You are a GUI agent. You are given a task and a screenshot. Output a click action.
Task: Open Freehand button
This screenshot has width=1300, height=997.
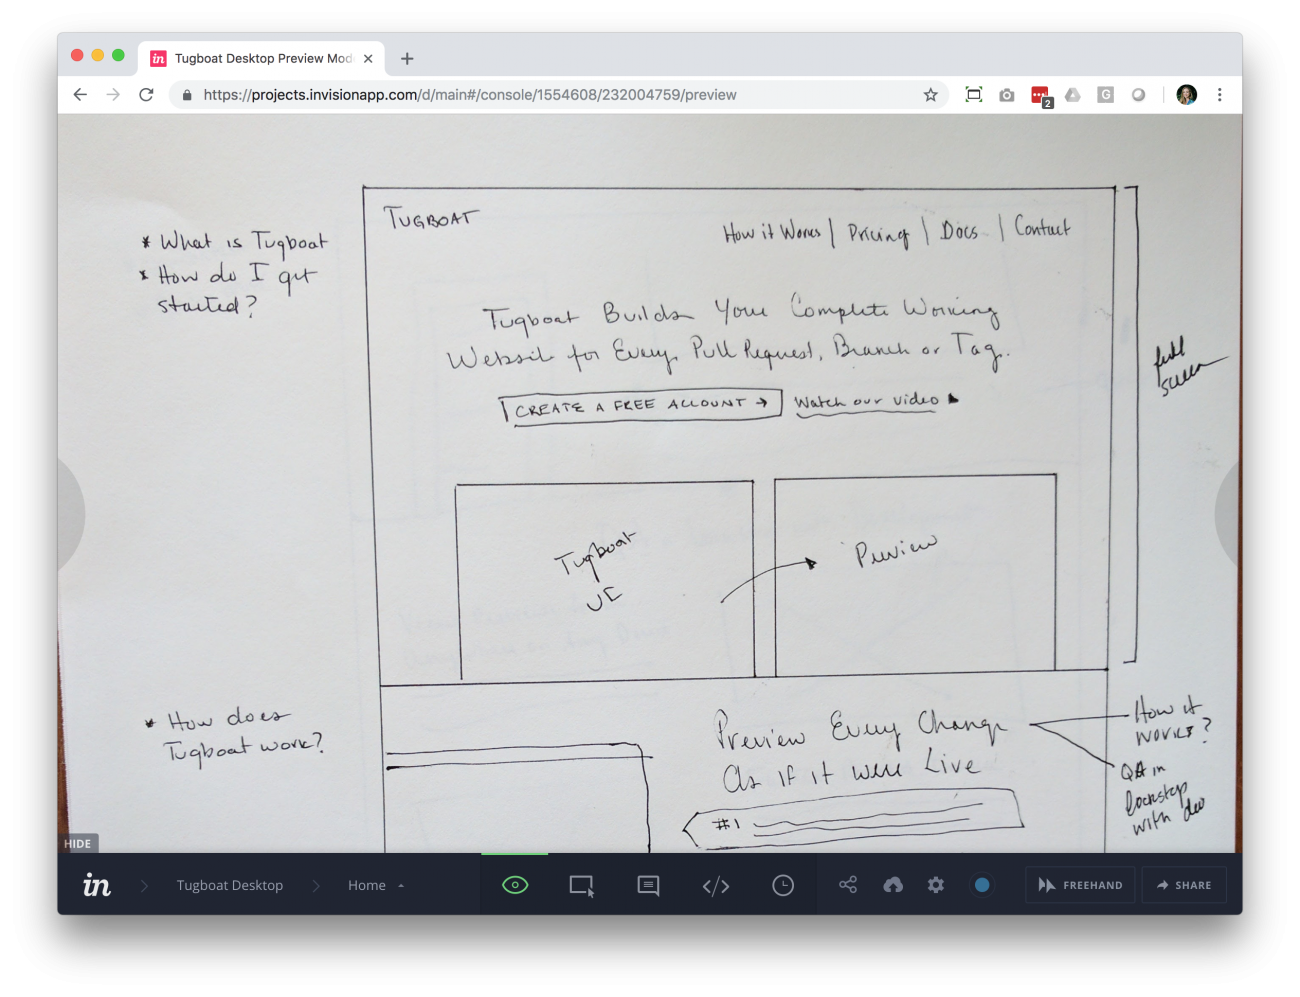1080,885
